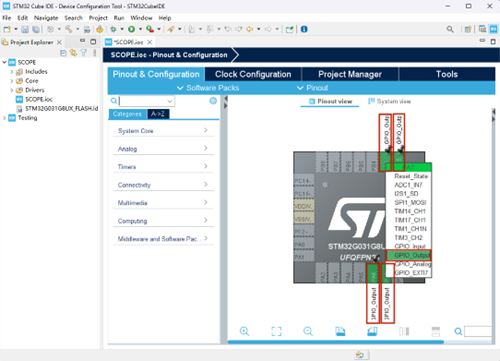The width and height of the screenshot is (500, 361).
Task: Expand the Testing project
Action: [x=4, y=118]
